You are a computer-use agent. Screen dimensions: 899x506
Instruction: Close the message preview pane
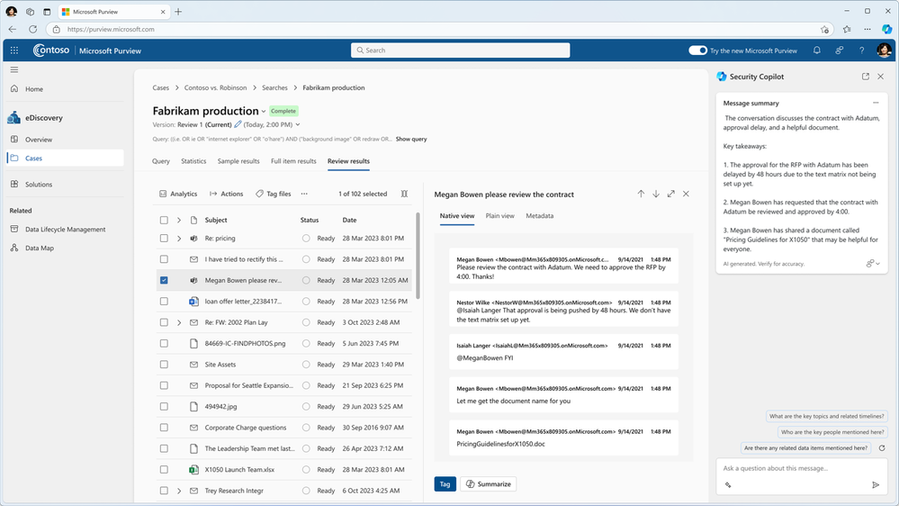tap(686, 194)
